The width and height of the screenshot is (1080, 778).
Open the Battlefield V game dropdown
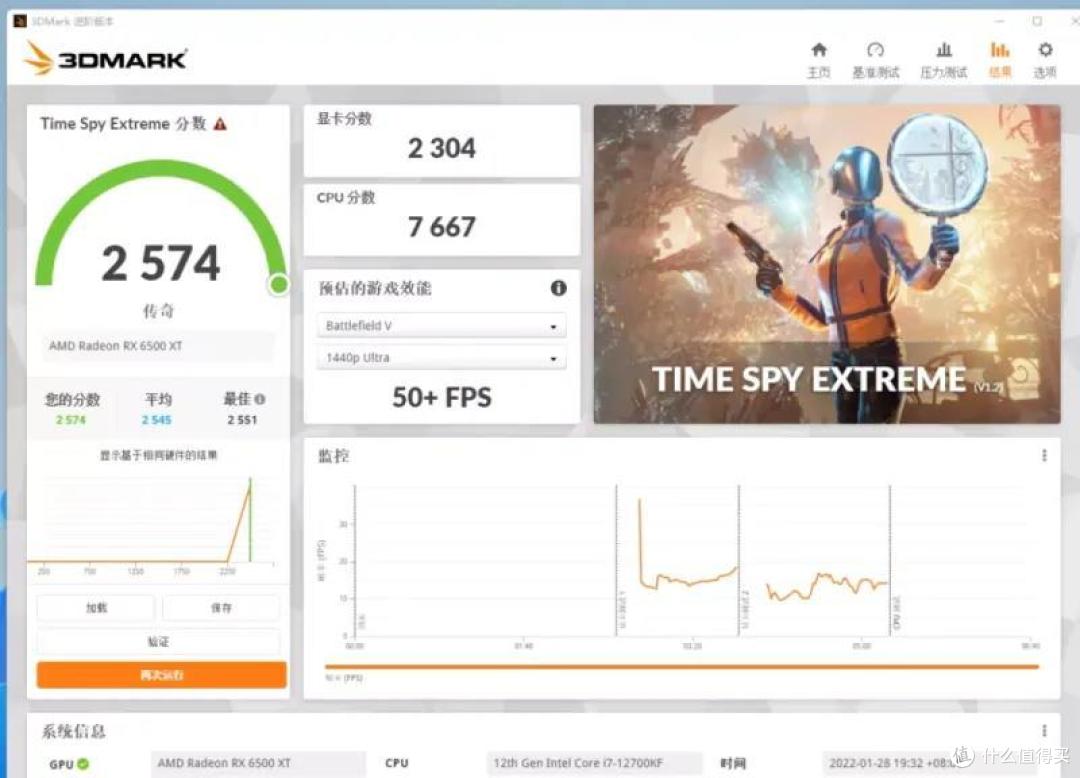(x=442, y=326)
